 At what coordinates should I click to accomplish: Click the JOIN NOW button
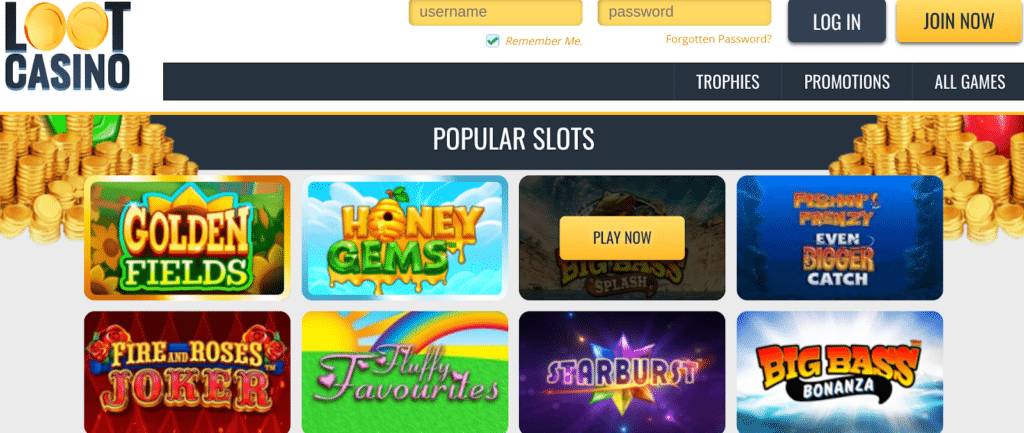click(x=959, y=22)
